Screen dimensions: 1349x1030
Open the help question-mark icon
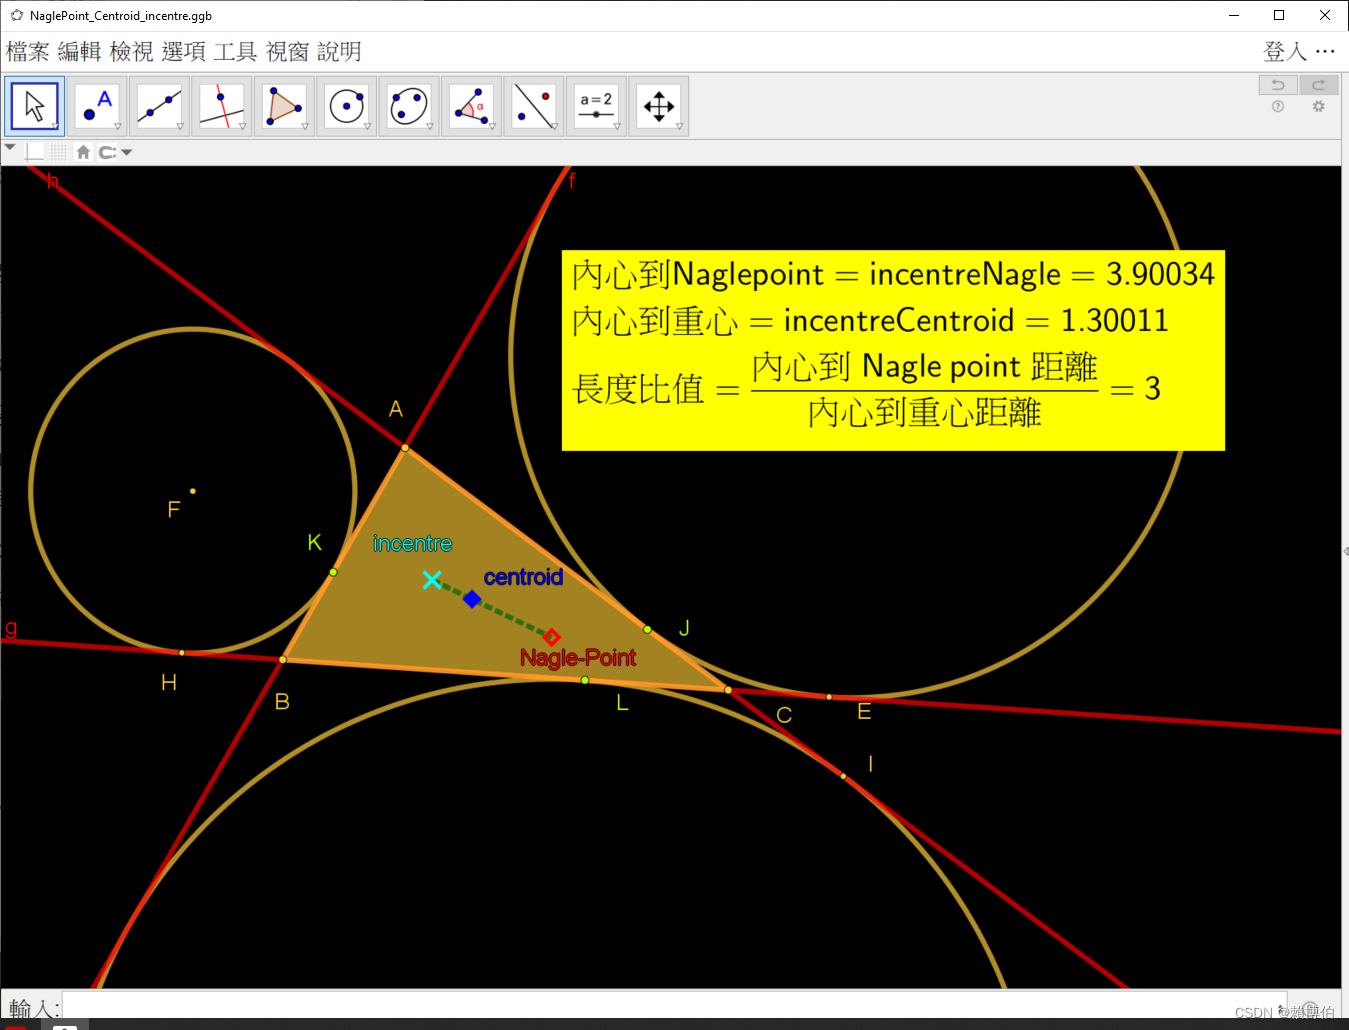pyautogui.click(x=1278, y=107)
